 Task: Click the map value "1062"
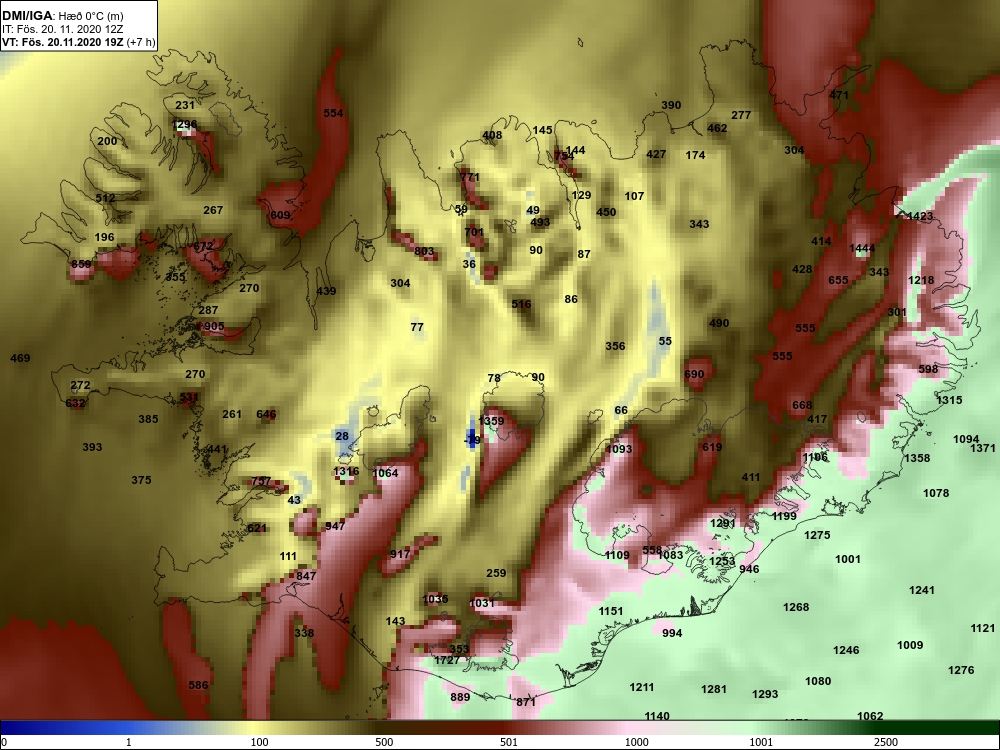click(870, 717)
